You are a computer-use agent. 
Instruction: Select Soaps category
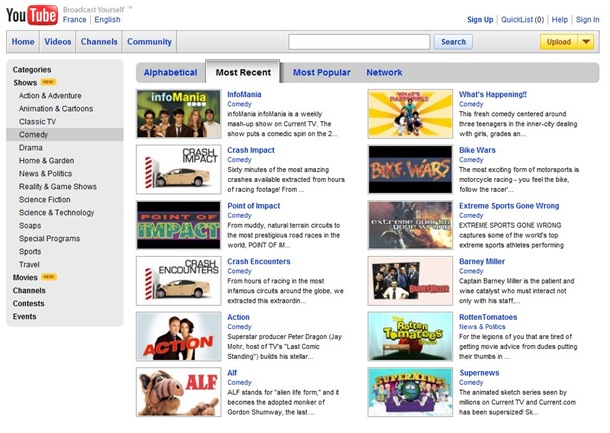[x=30, y=226]
